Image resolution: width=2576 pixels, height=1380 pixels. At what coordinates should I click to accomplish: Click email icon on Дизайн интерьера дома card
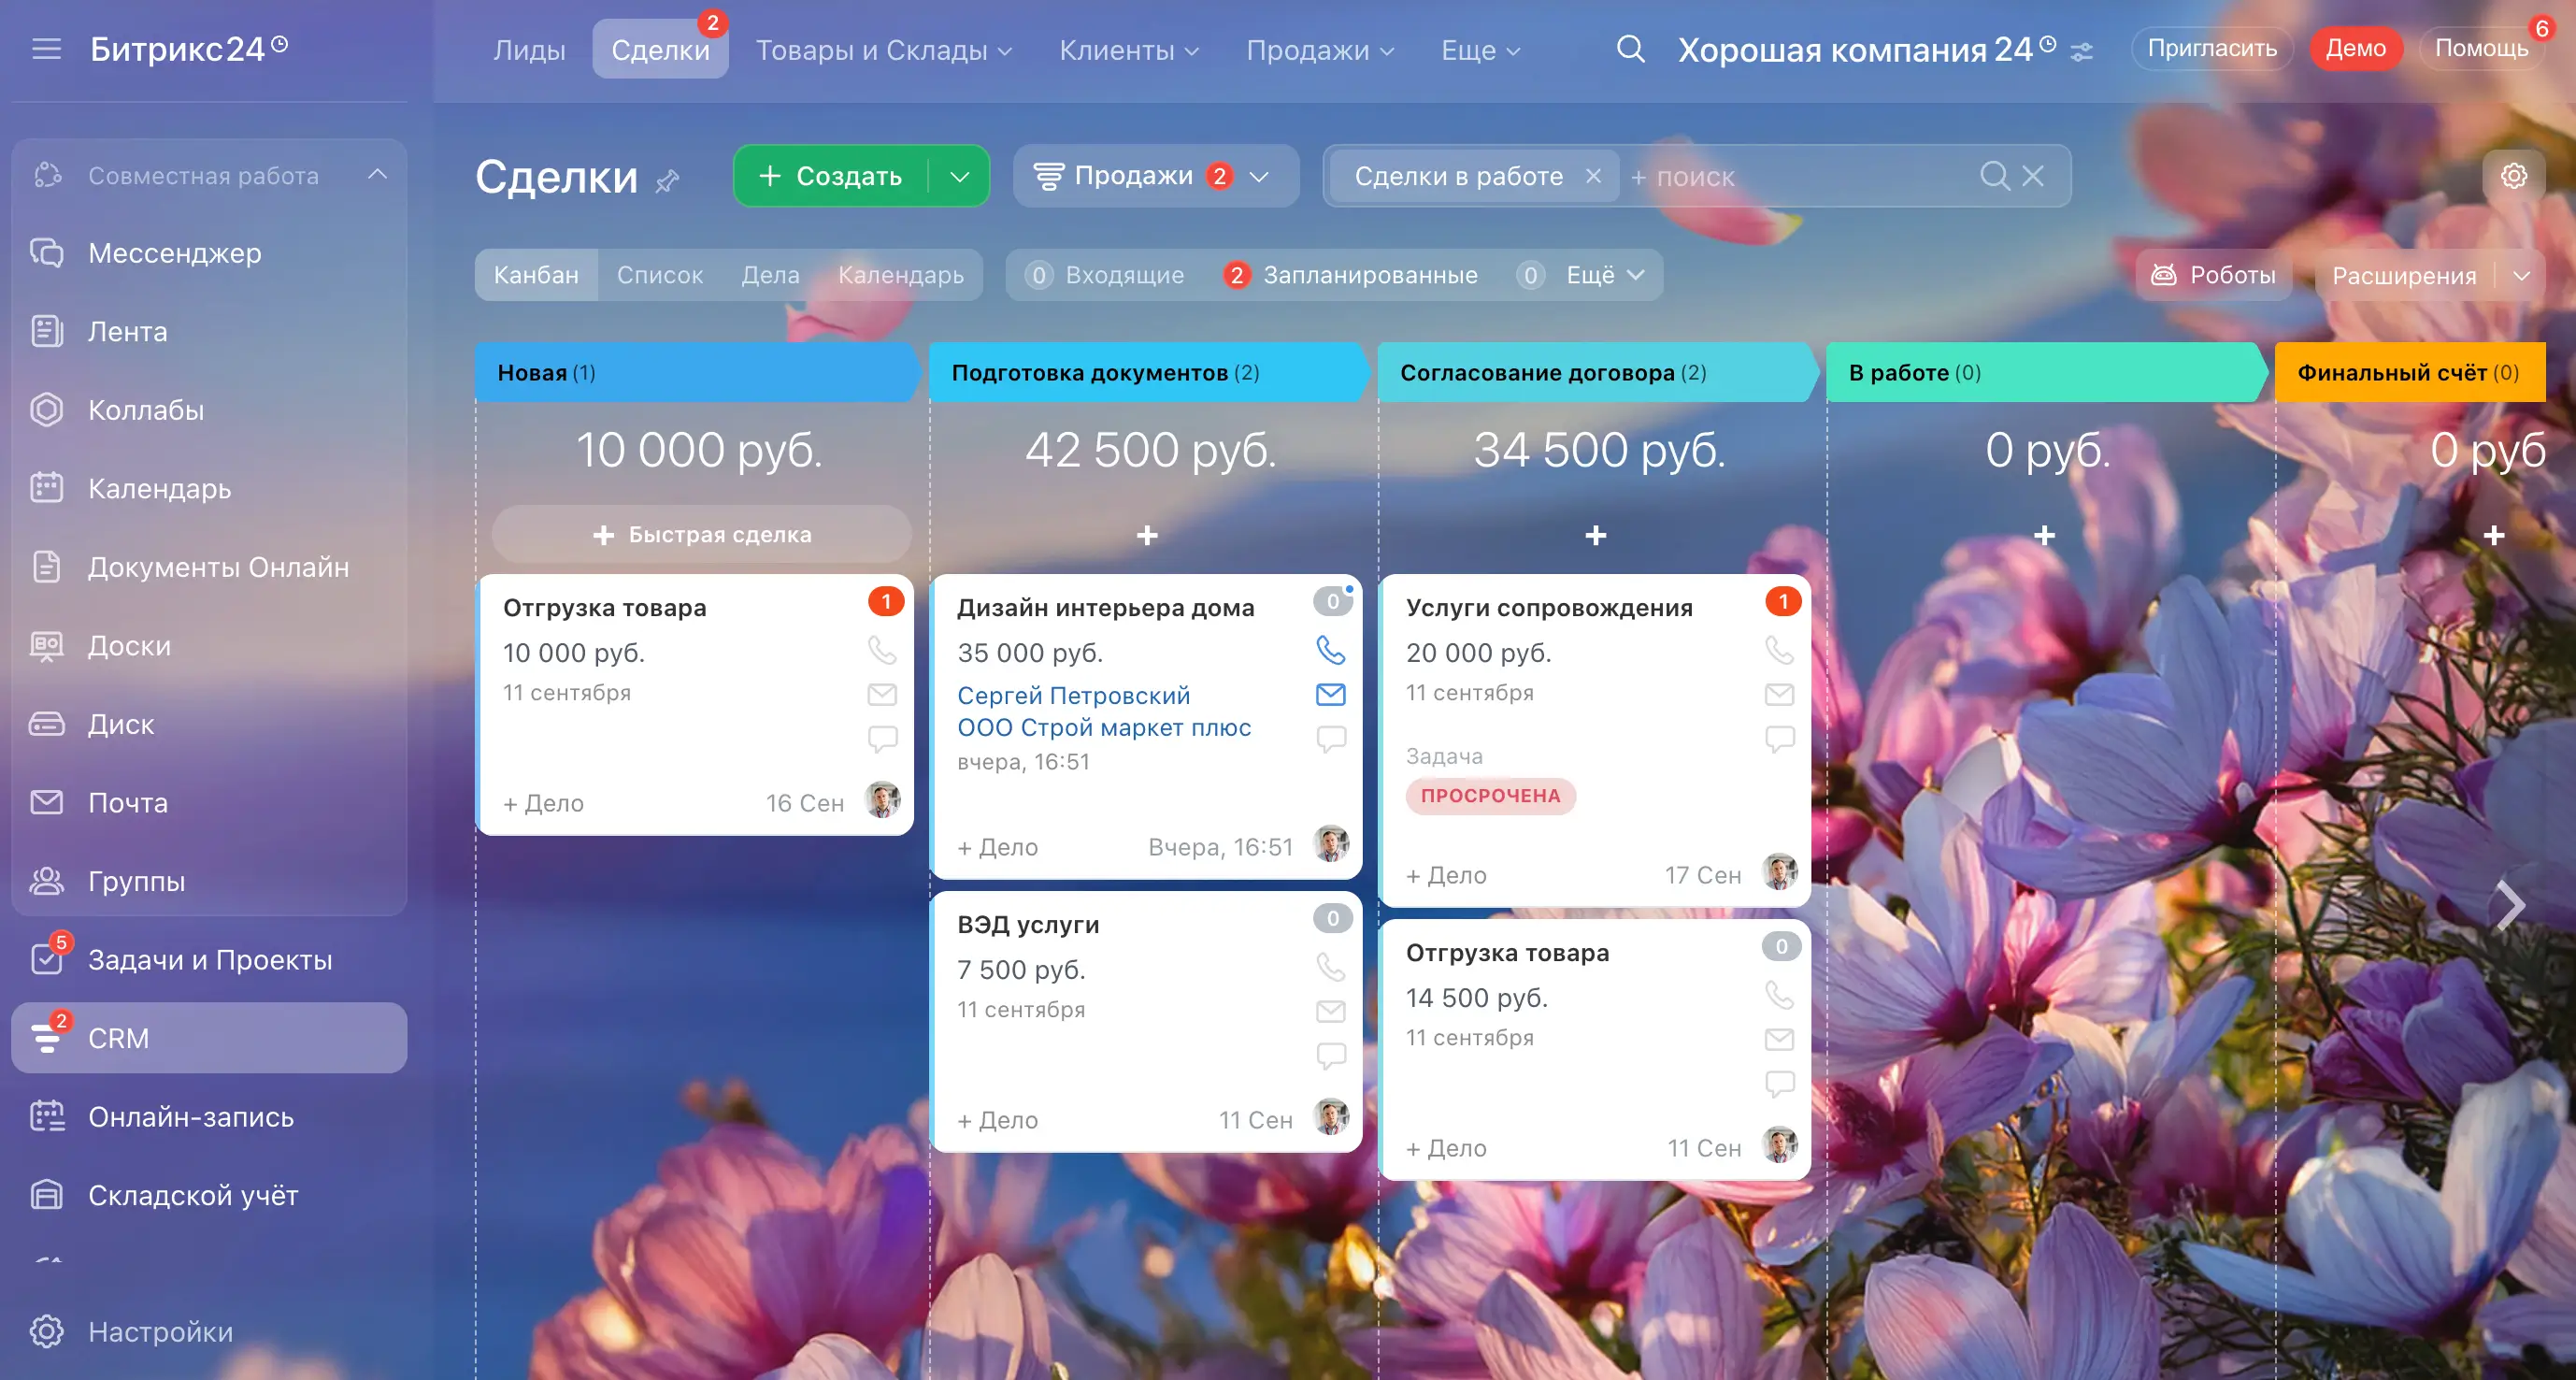click(1330, 694)
